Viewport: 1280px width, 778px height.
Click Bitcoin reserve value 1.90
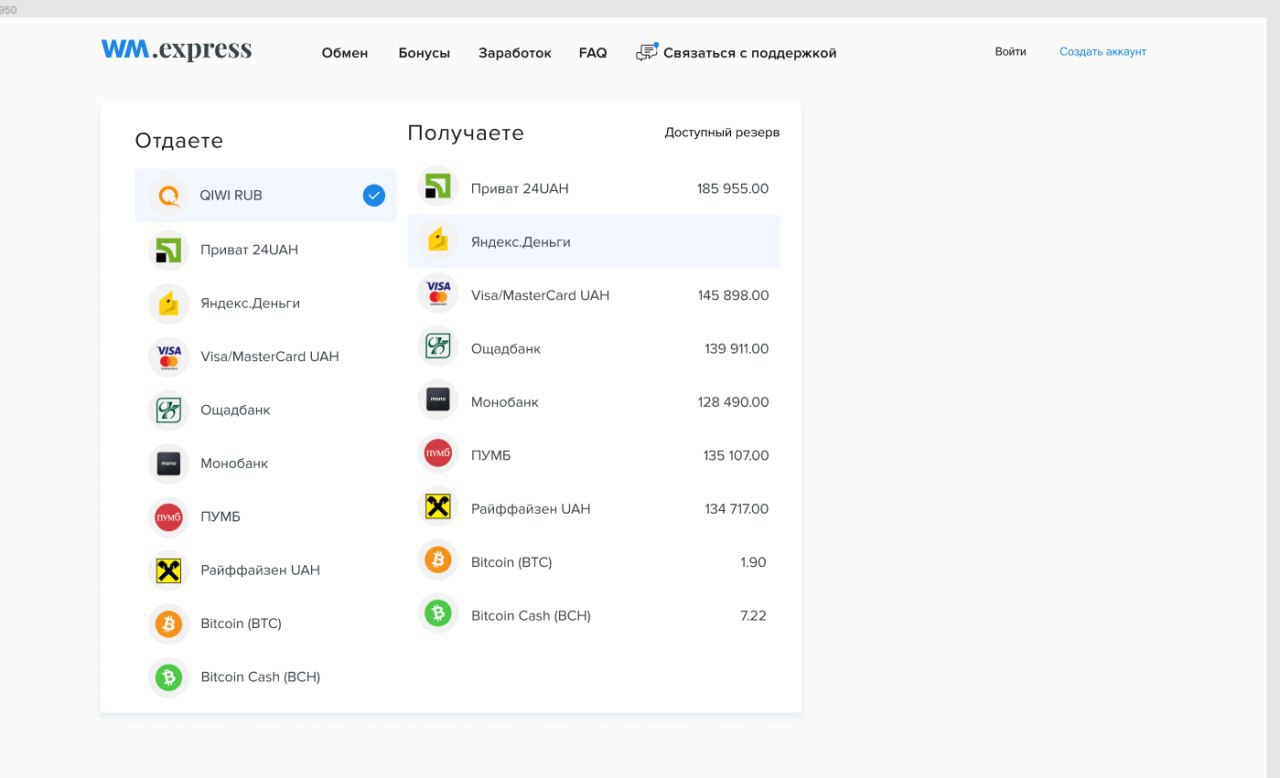[x=754, y=562]
